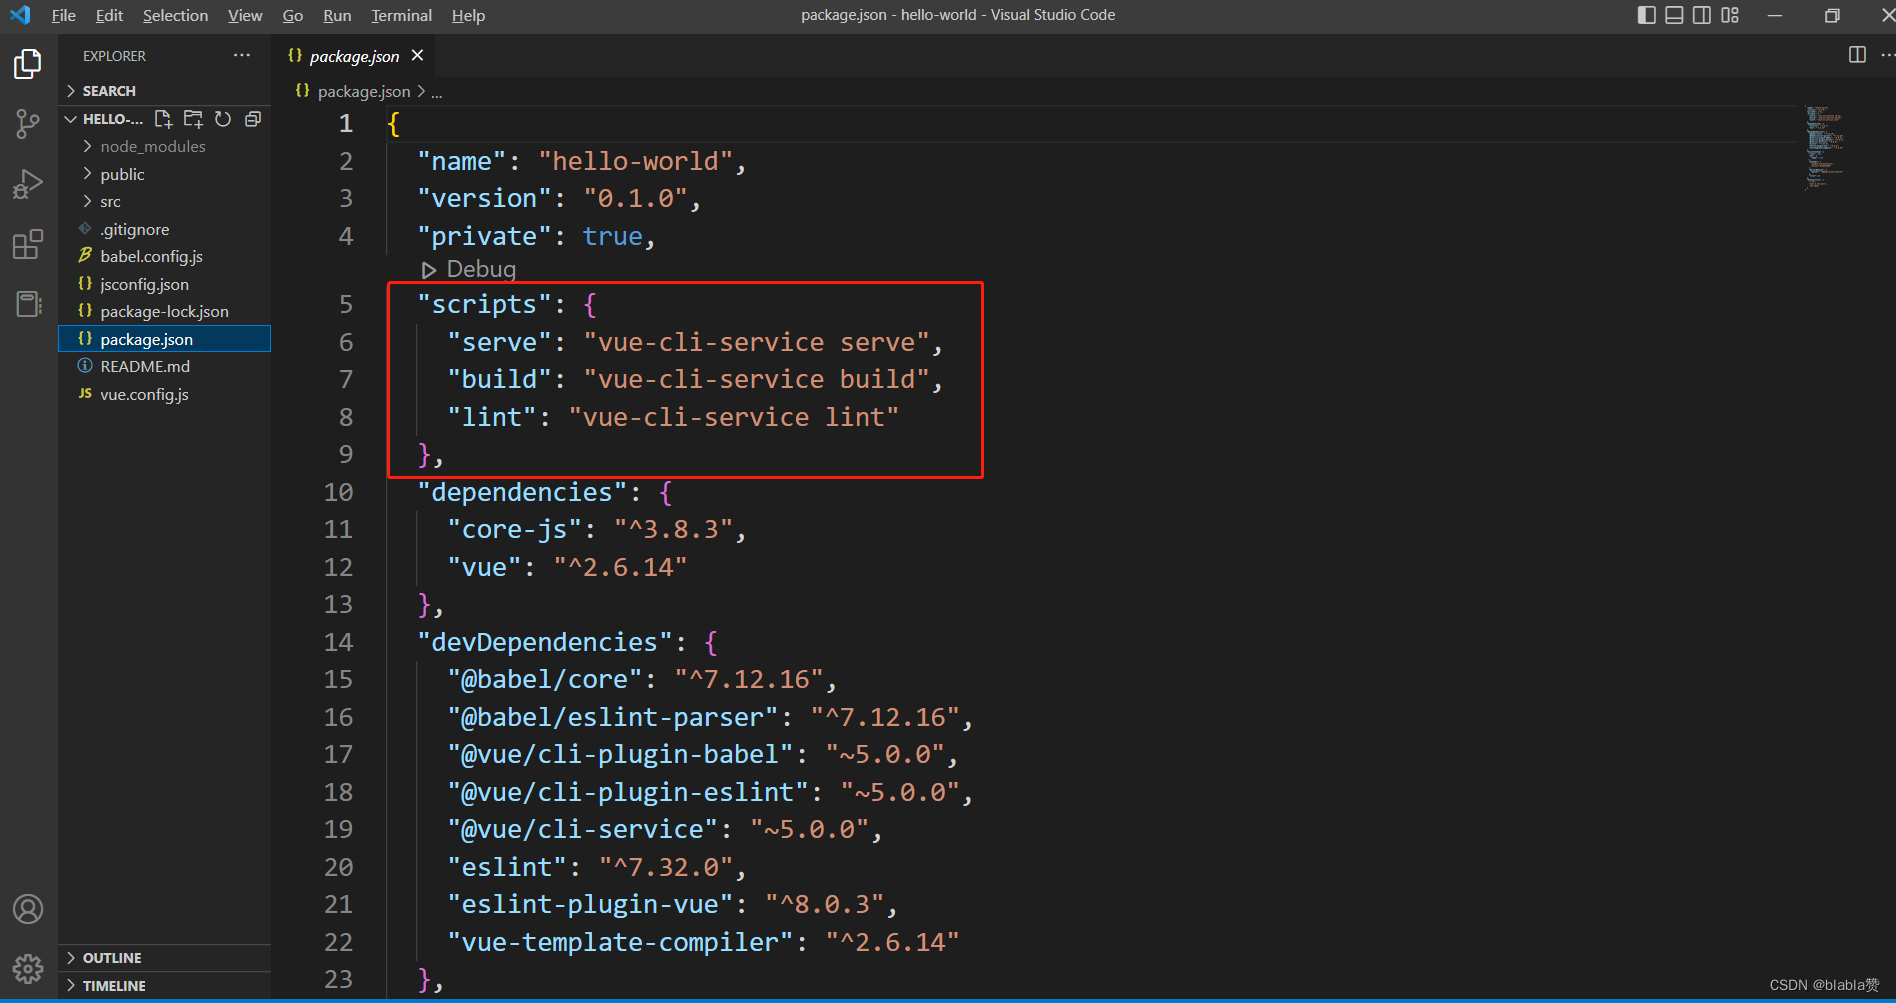Open the Run and Debug view

coord(28,184)
